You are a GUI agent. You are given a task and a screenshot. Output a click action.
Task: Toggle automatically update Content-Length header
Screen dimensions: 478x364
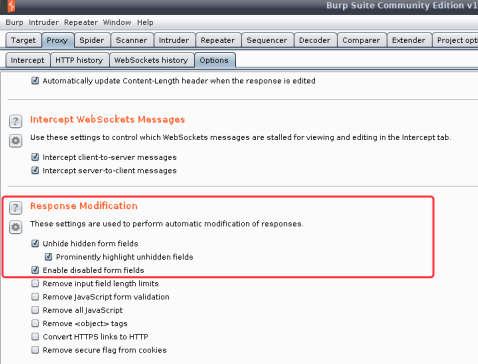point(35,81)
